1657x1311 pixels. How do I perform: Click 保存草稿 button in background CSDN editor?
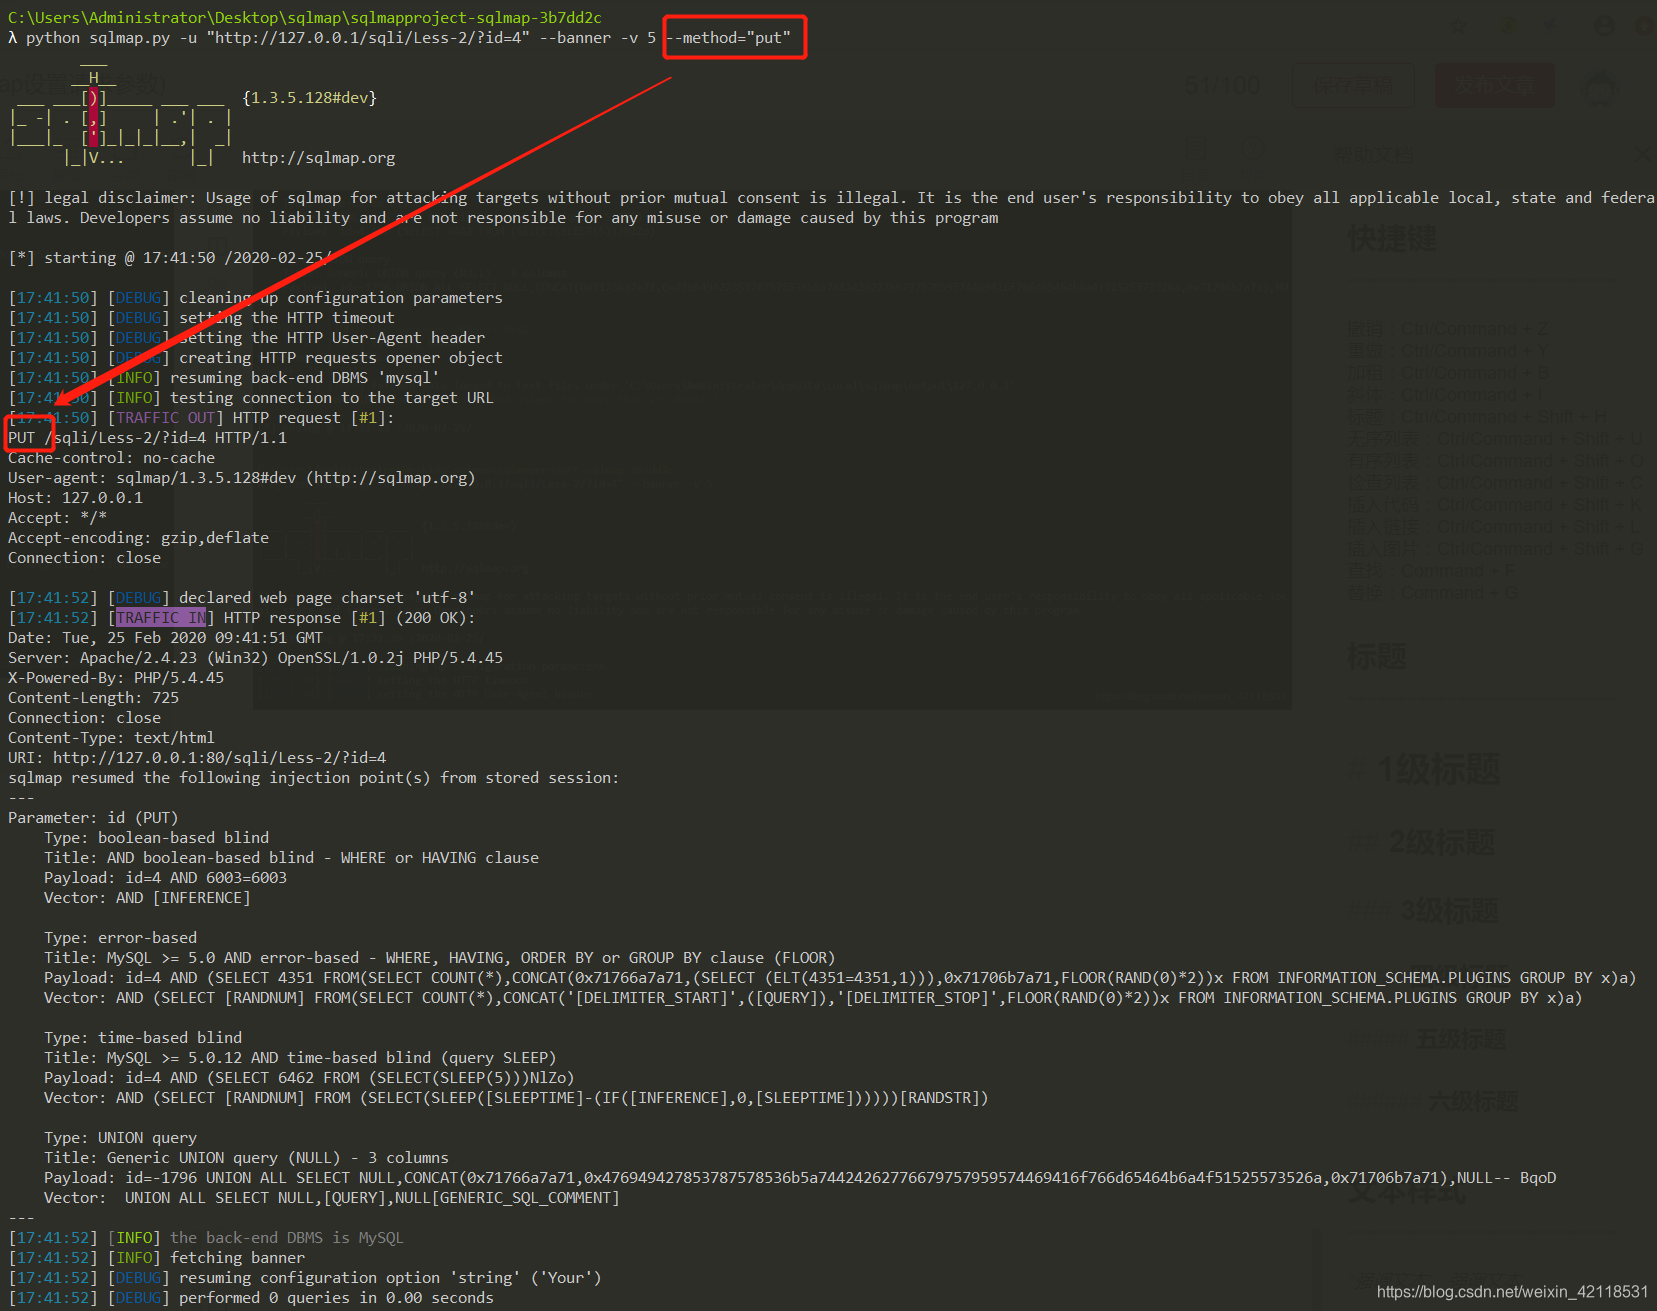[x=1352, y=86]
